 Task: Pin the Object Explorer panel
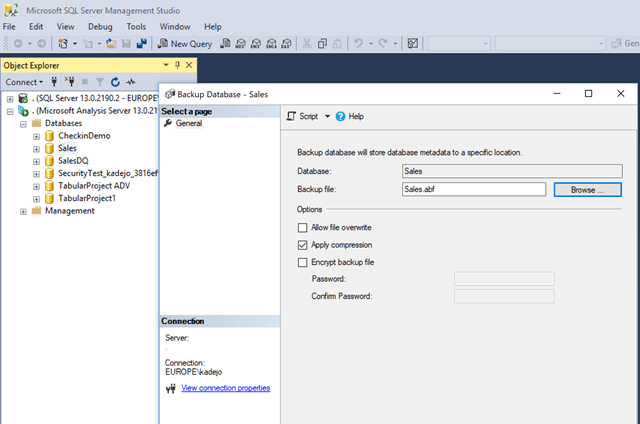point(178,65)
